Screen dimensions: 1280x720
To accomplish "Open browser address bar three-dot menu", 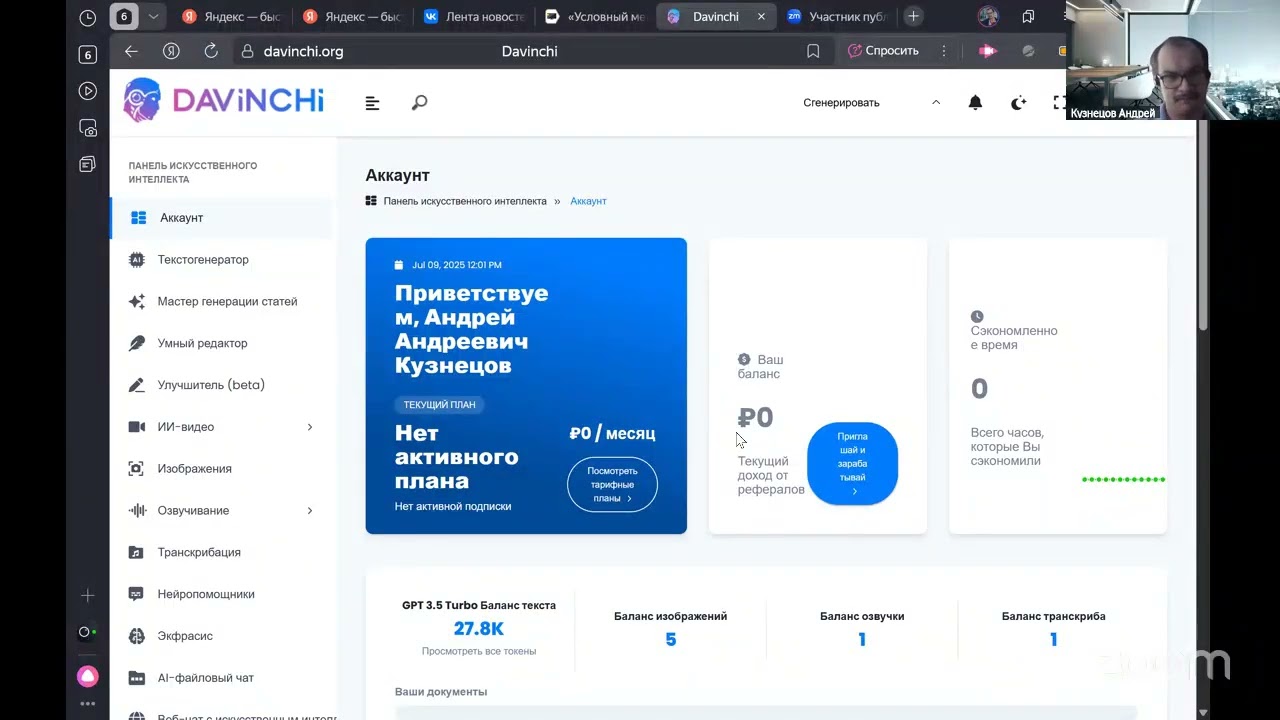I will coord(943,51).
